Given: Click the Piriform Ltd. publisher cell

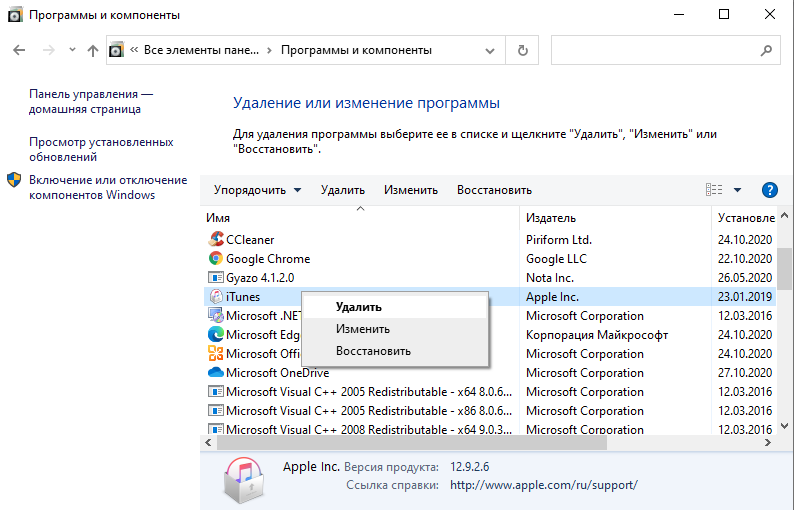Looking at the screenshot, I should pos(559,240).
